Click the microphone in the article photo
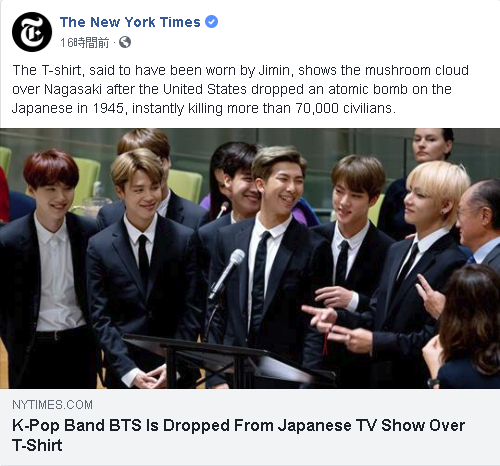Image resolution: width=500 pixels, height=466 pixels. (227, 273)
